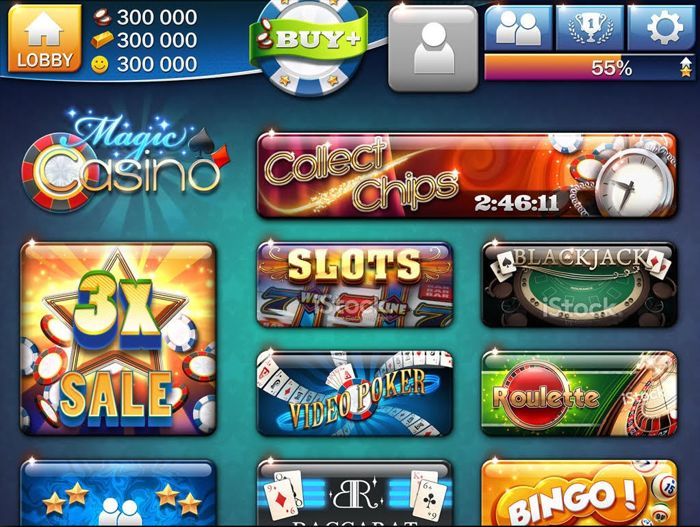Open the blue friends tile with stars
Image resolution: width=700 pixels, height=527 pixels.
[x=118, y=493]
